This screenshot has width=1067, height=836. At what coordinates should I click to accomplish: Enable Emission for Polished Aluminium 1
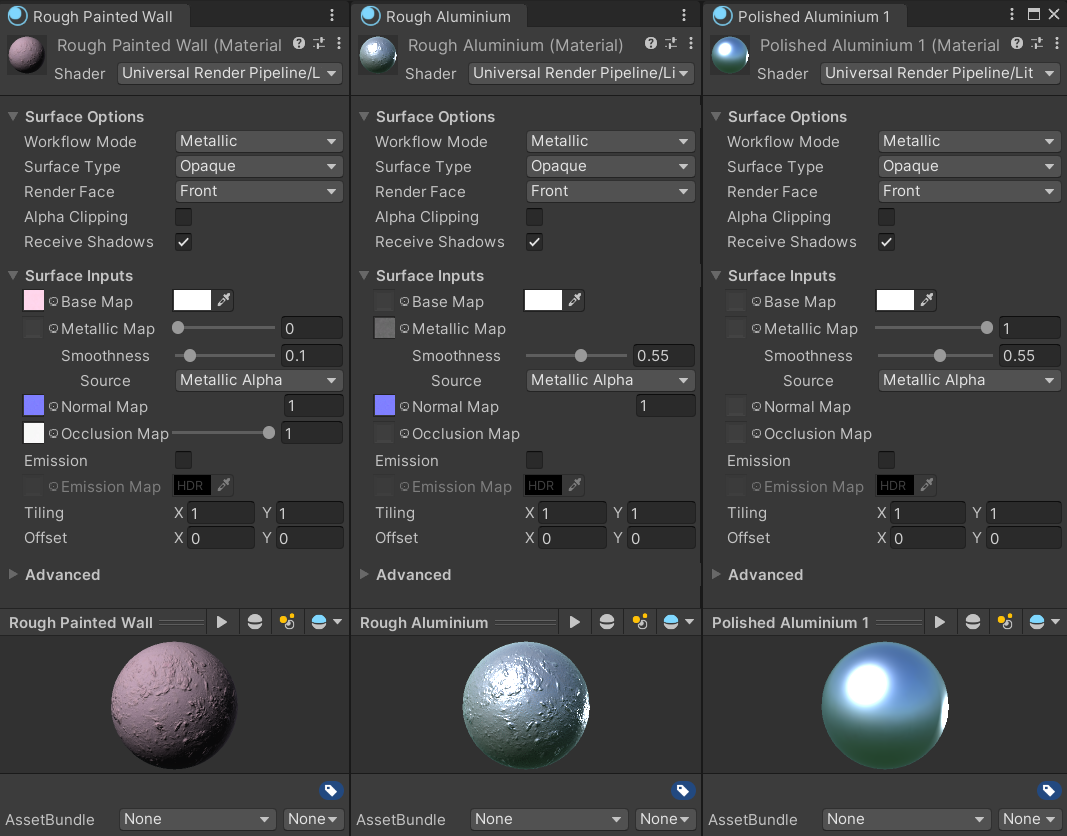(886, 460)
